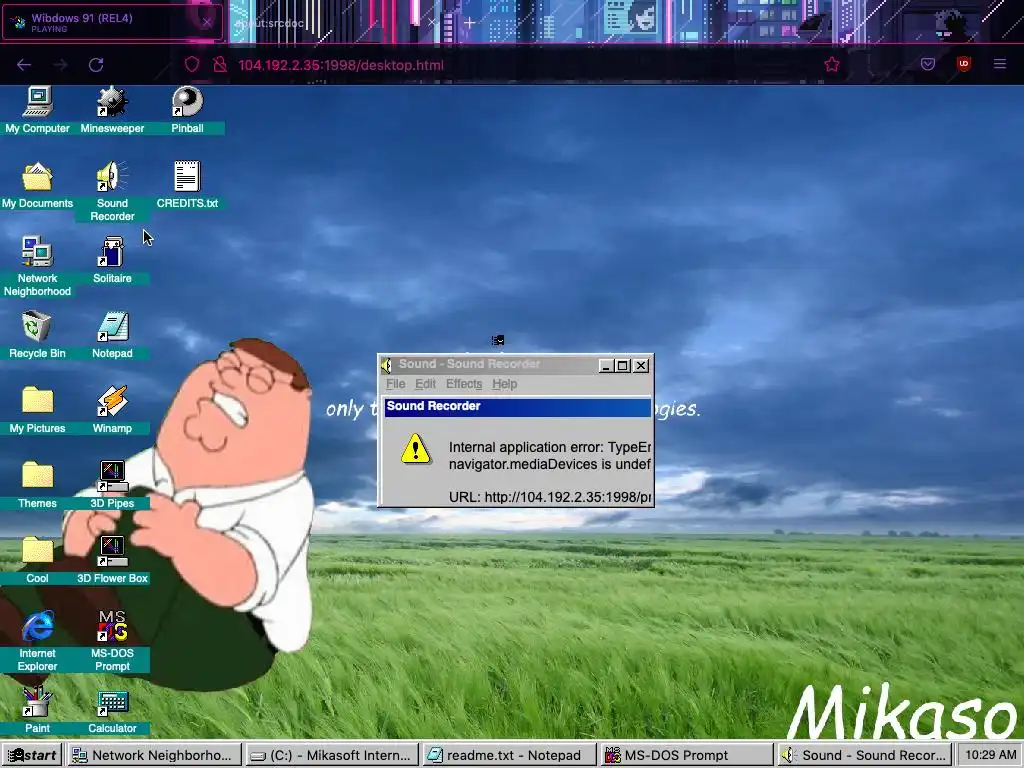The image size is (1024, 768).
Task: Open a new browser tab with plus button
Action: [470, 23]
